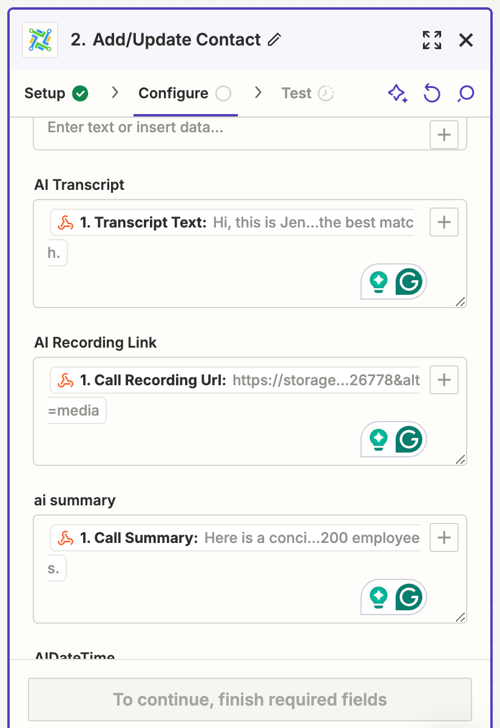Click the 'Enter text or insert data' field
This screenshot has height=728, width=500.
point(231,133)
